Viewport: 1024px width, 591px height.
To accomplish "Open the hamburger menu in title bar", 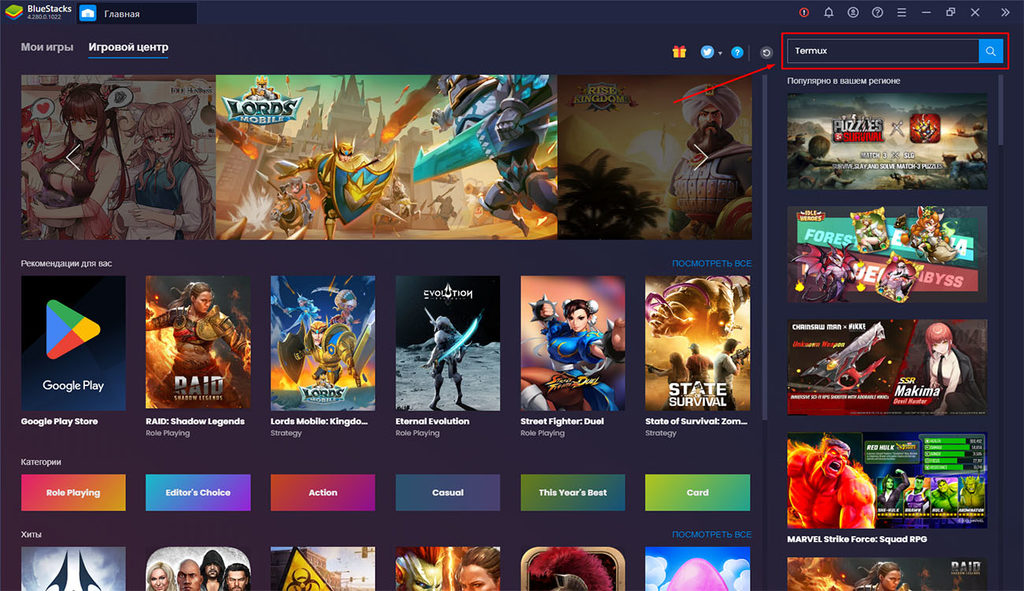I will click(x=901, y=12).
